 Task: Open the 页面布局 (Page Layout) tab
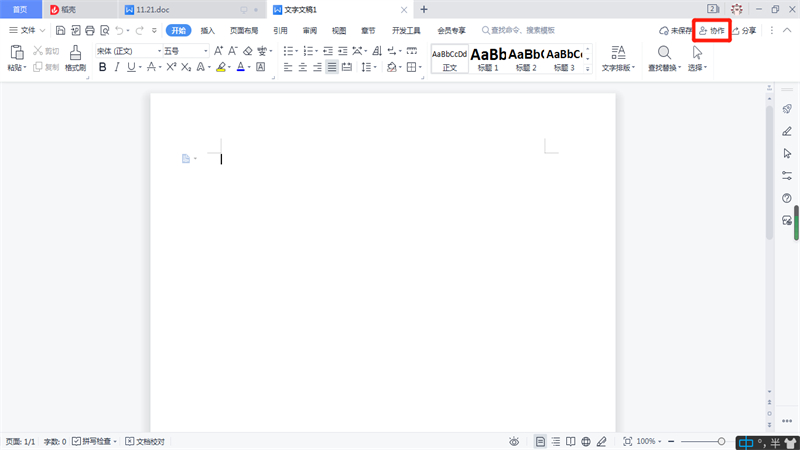[x=244, y=31]
